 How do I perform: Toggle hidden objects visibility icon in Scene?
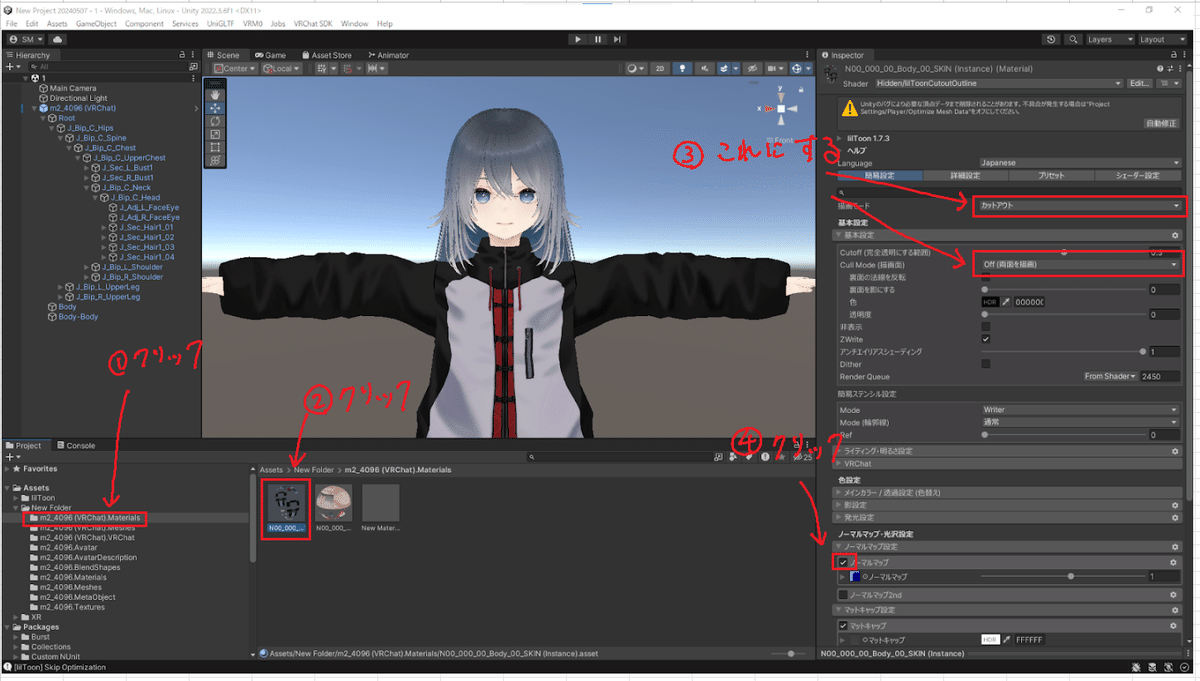pos(750,69)
